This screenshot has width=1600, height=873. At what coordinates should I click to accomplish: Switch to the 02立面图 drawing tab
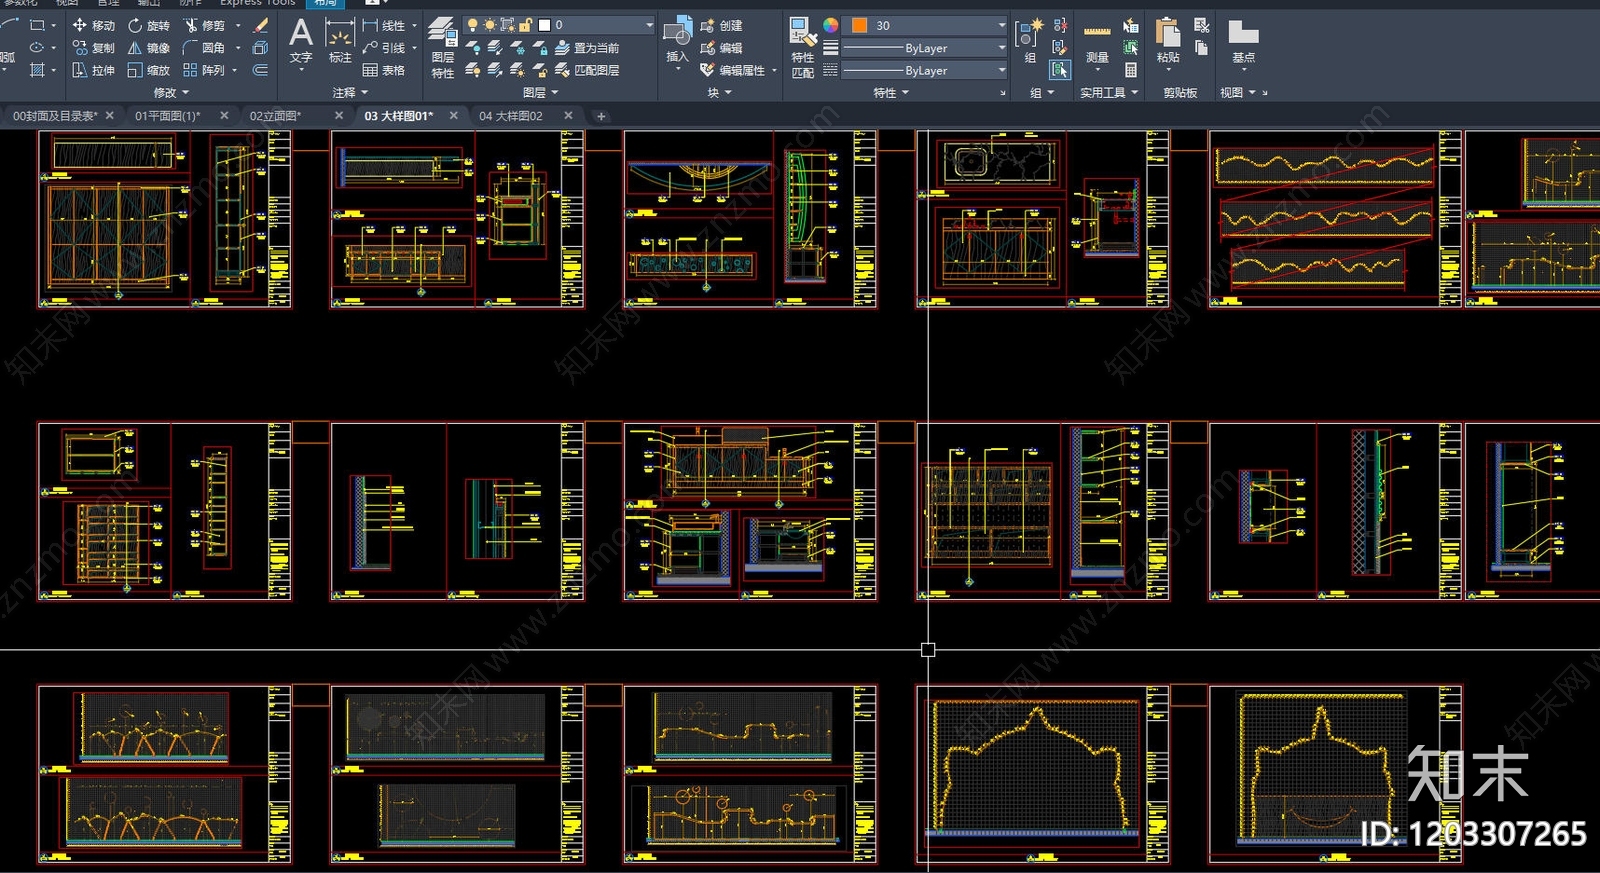pyautogui.click(x=275, y=116)
